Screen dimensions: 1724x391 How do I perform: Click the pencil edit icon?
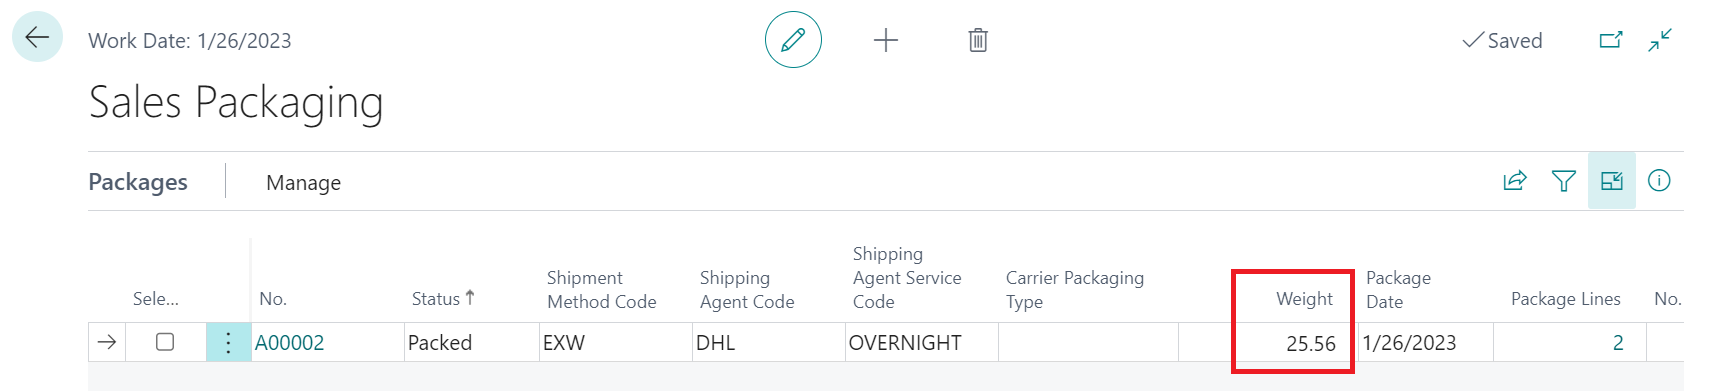[x=793, y=40]
